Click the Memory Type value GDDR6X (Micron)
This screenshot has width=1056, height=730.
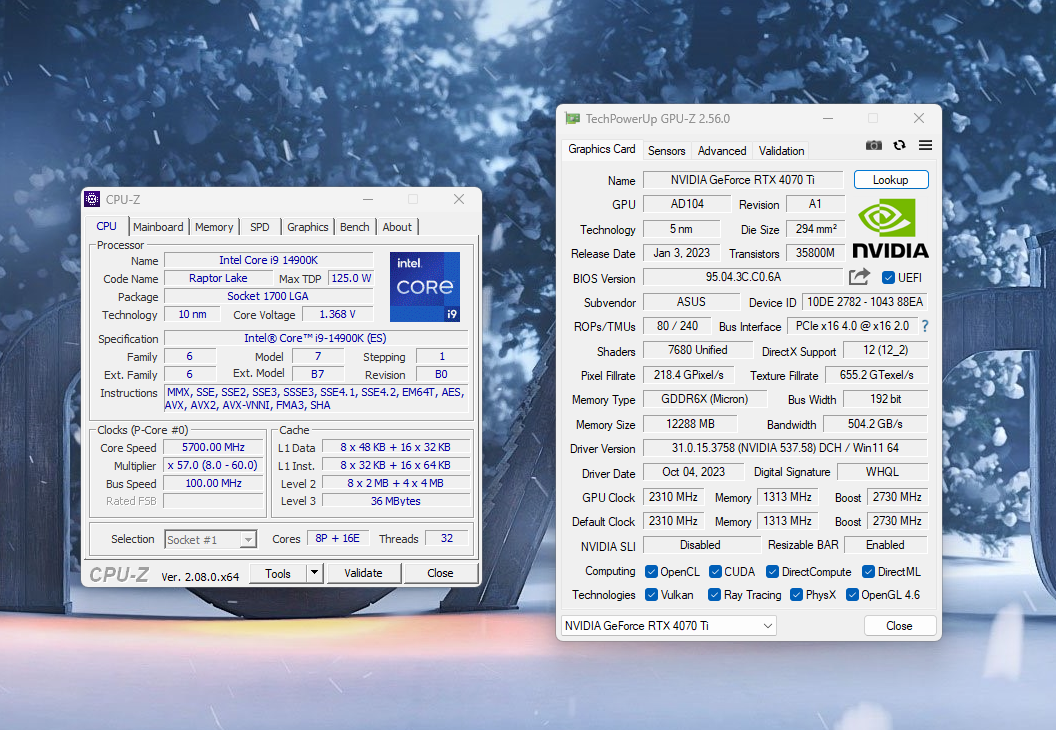coord(705,399)
